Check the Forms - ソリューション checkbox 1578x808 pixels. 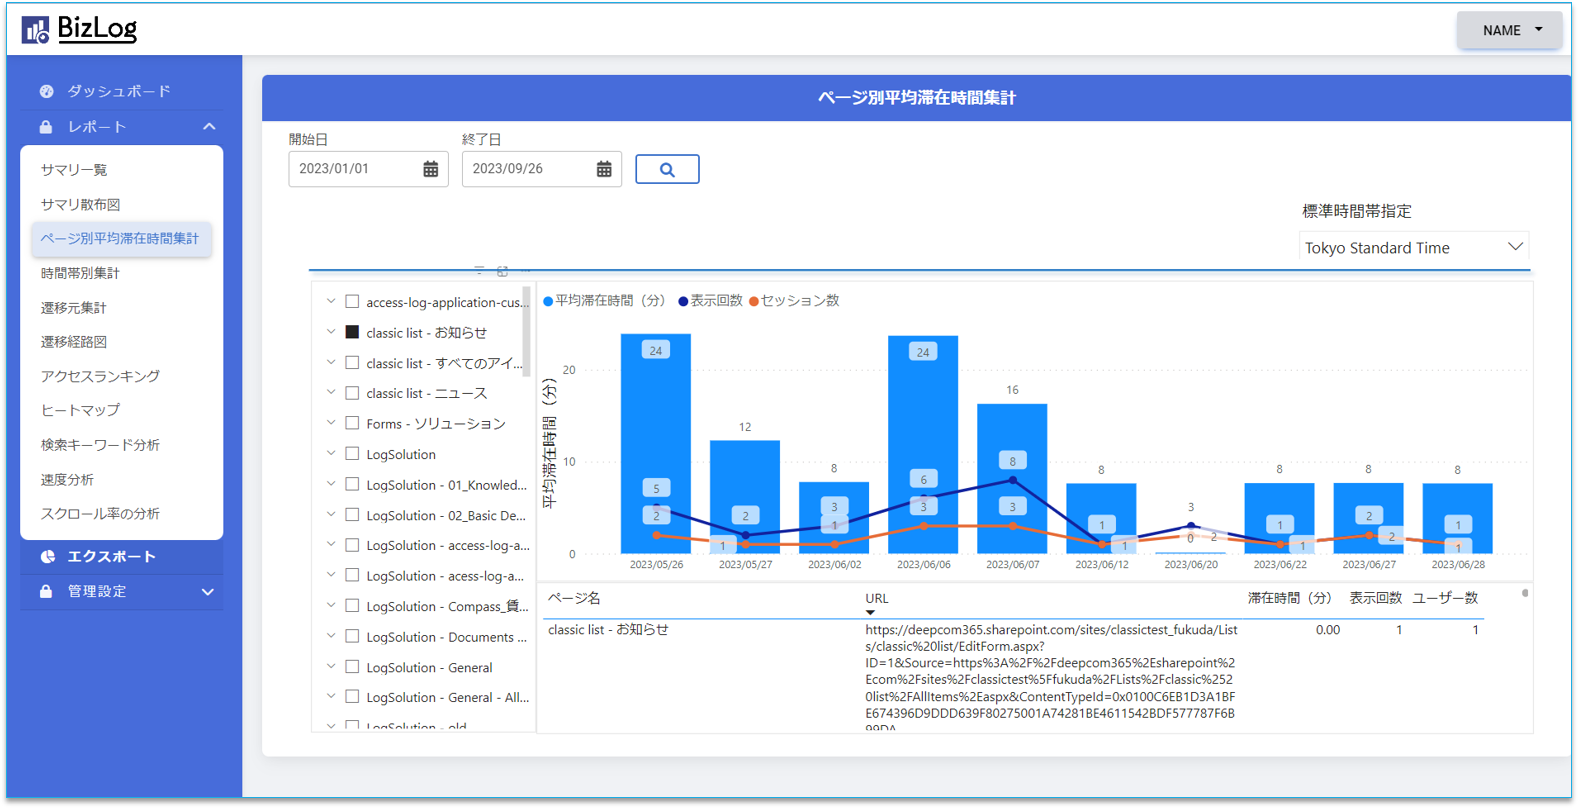[352, 423]
